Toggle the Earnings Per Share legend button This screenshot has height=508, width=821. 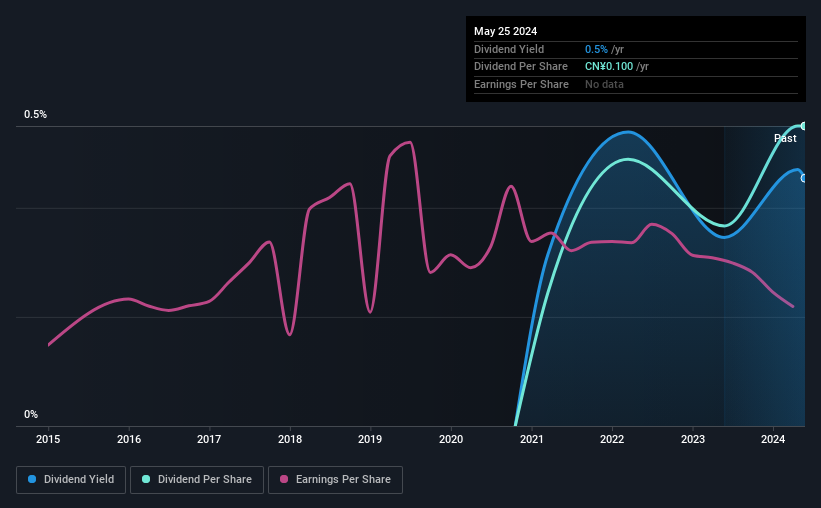point(335,480)
